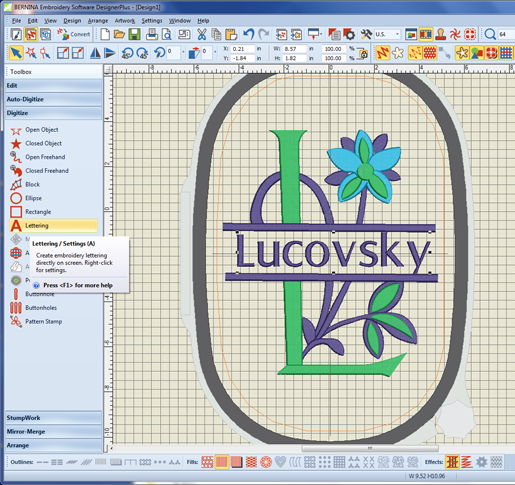
Task: Select the Satin fill stitch type
Action: tap(222, 462)
